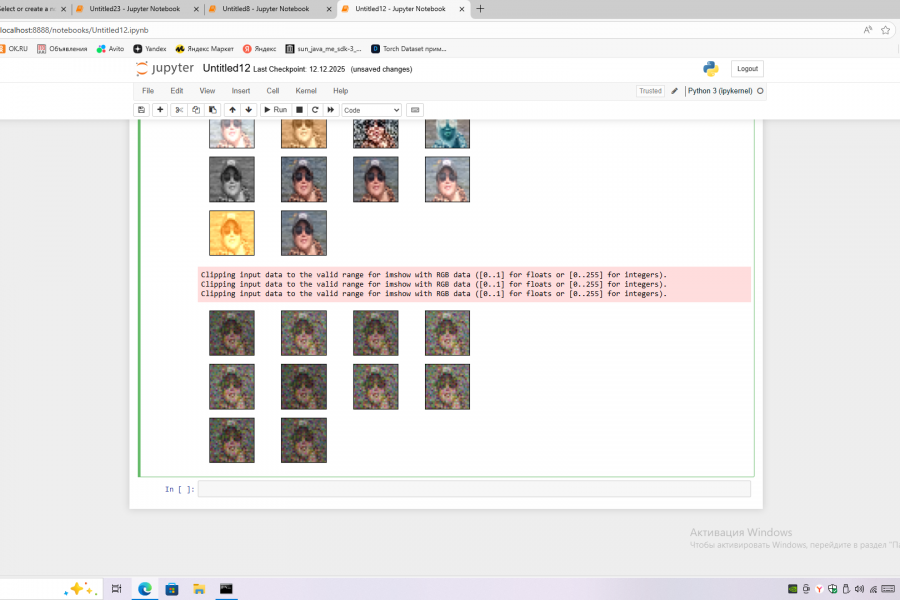The width and height of the screenshot is (900, 600).
Task: Restart kernel and run all cells icon
Action: click(x=331, y=110)
